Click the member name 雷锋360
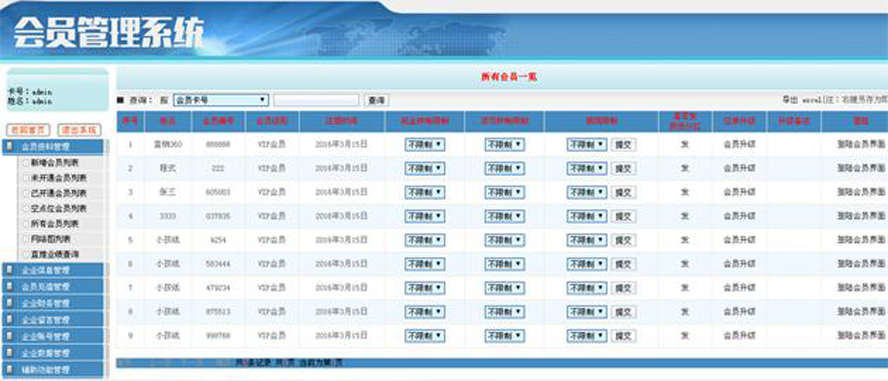The height and width of the screenshot is (381, 888). 168,144
